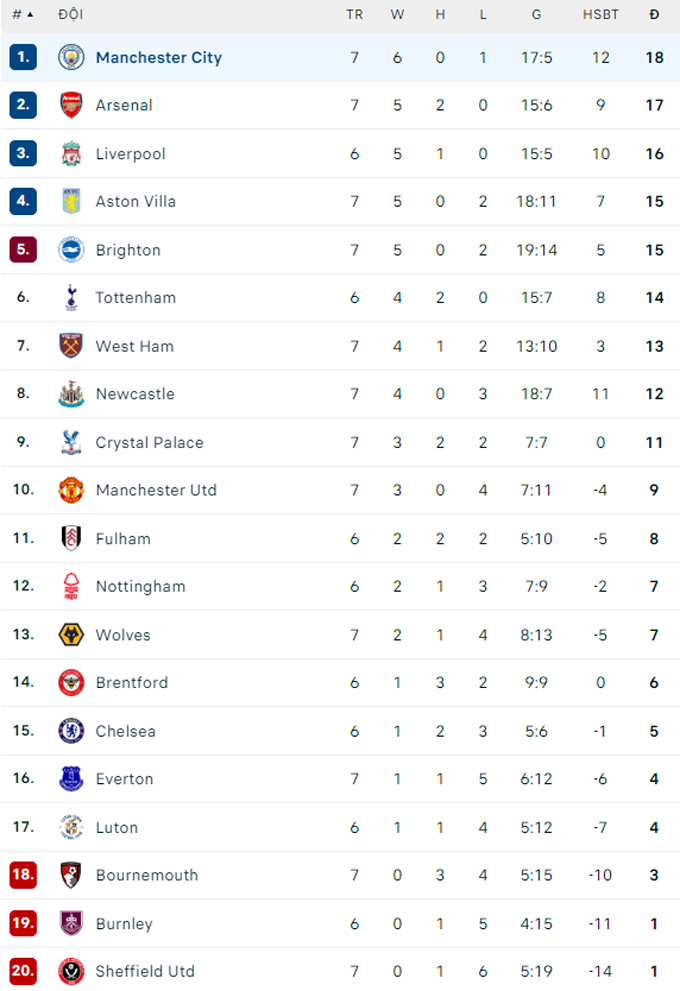The height and width of the screenshot is (991, 680).
Task: Click the Manchester City club crest
Action: (71, 58)
